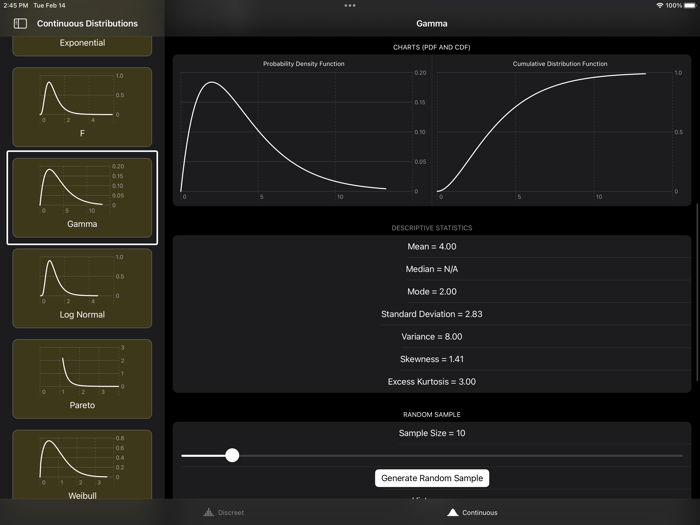
Task: Select the Exponential distribution item
Action: (x=82, y=44)
